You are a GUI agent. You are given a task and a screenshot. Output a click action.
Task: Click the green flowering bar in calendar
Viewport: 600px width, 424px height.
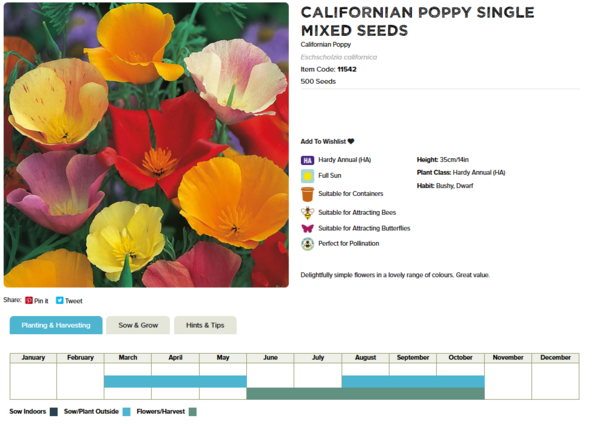tap(365, 394)
